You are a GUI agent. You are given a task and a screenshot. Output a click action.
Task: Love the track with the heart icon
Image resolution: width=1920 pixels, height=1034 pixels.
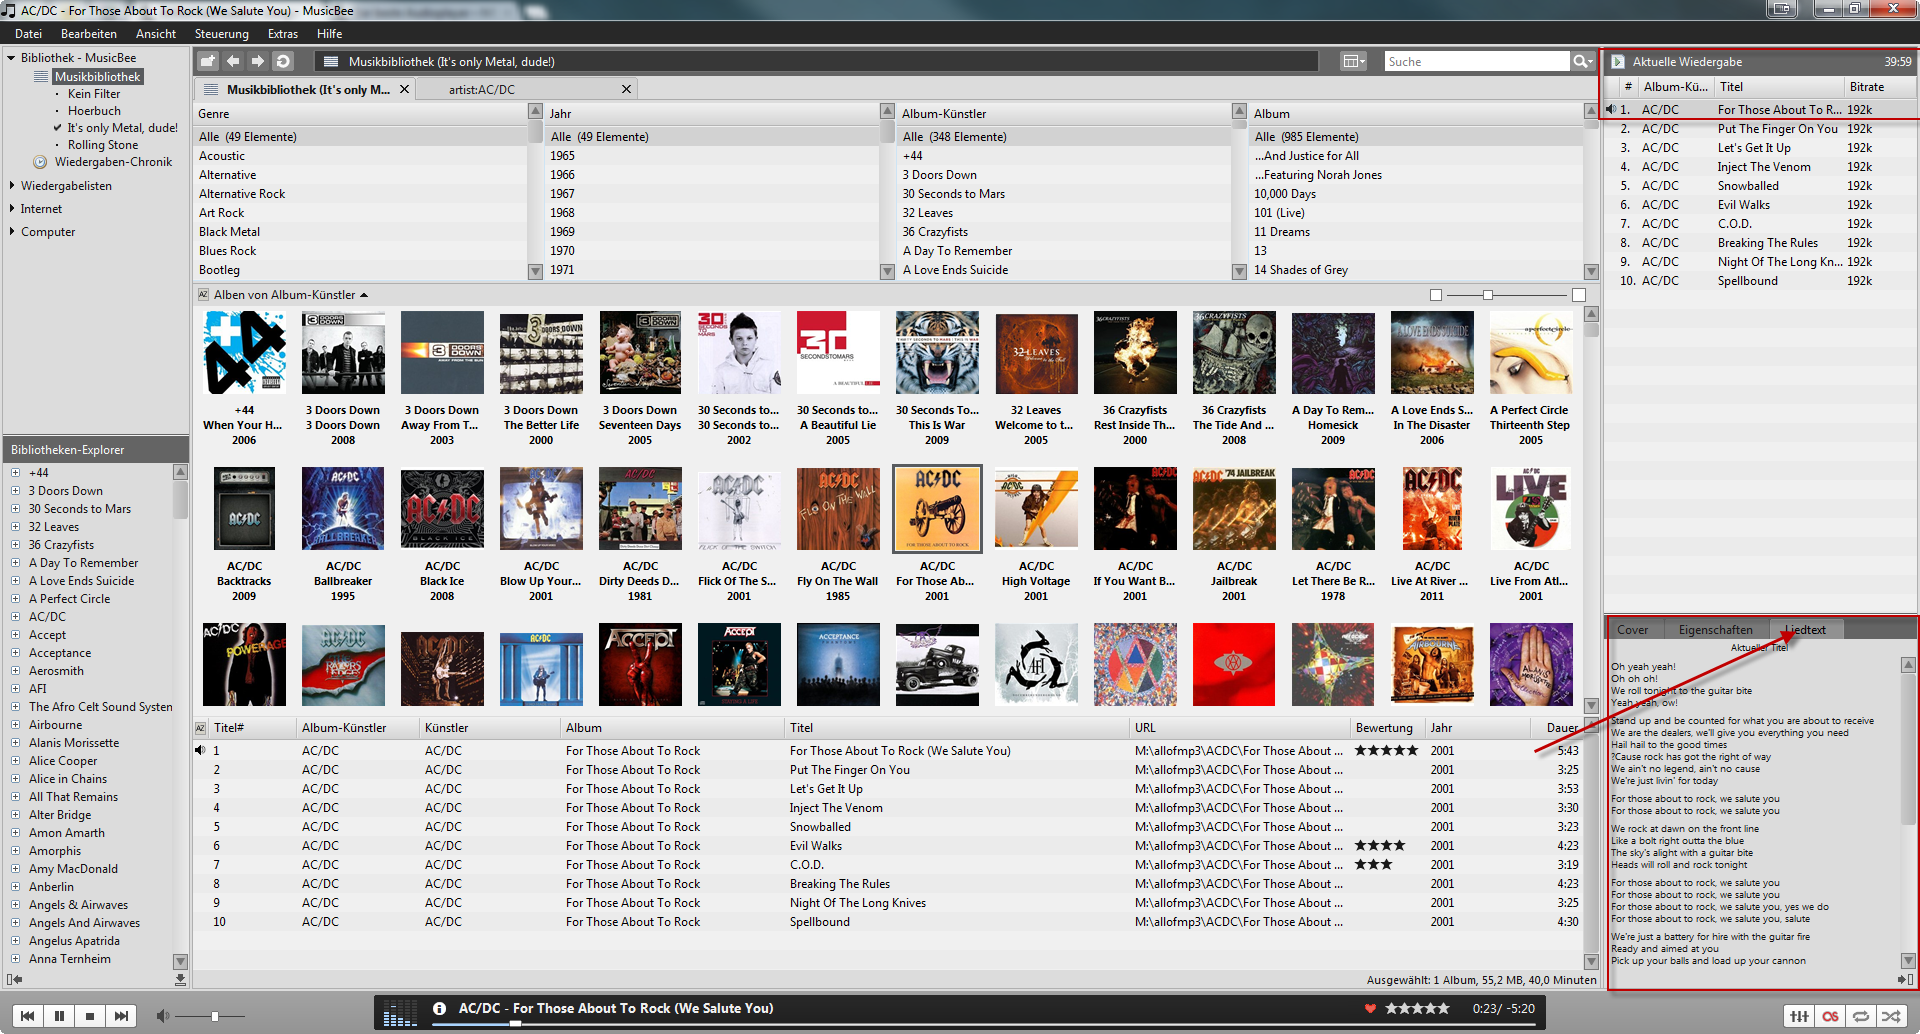click(1370, 1008)
